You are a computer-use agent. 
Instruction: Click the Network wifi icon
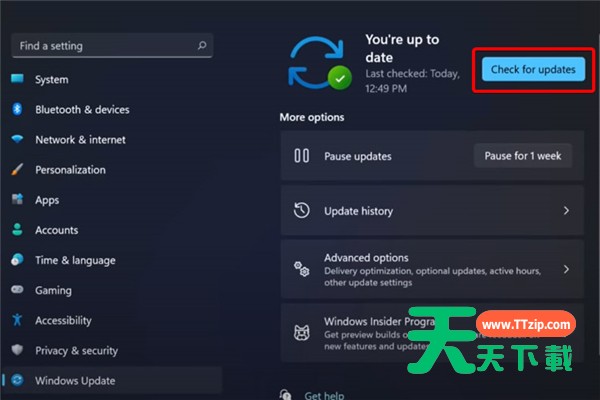click(x=17, y=139)
